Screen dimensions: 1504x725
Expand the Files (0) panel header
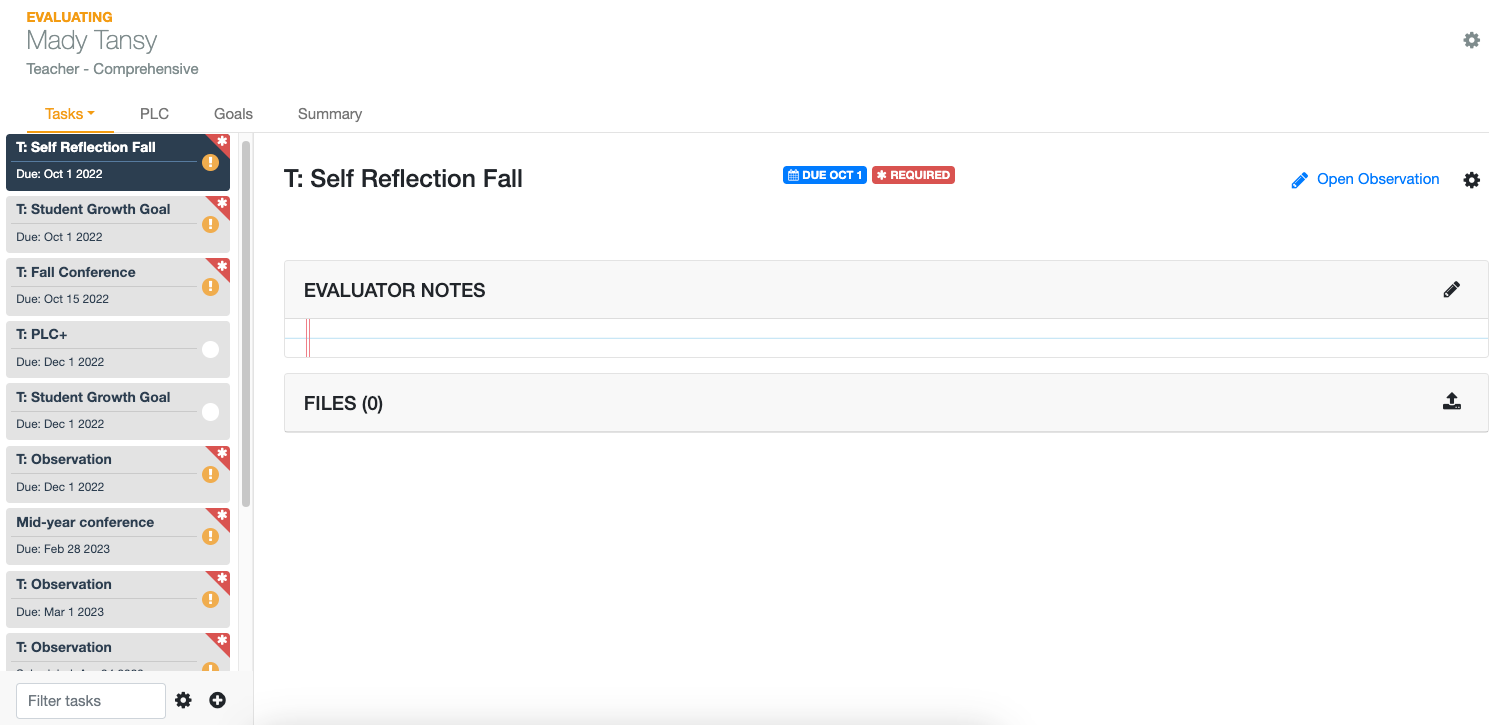click(x=886, y=403)
